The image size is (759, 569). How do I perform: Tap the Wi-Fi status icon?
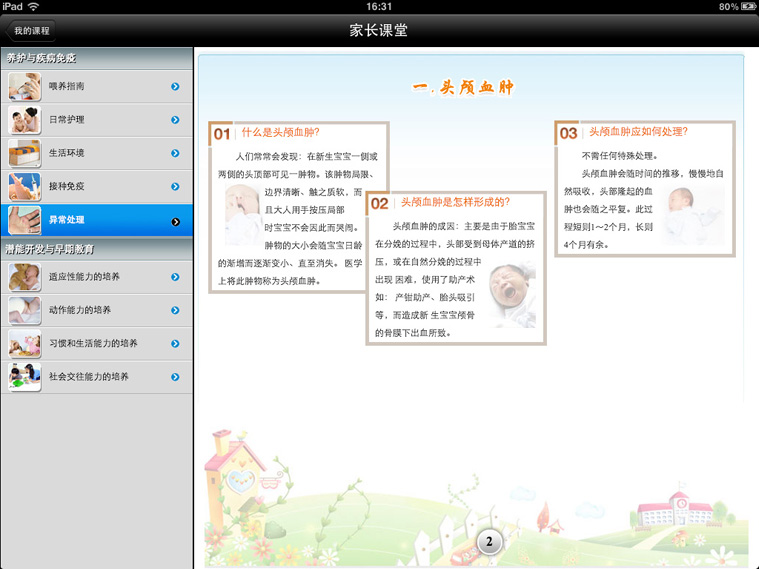tap(33, 6)
